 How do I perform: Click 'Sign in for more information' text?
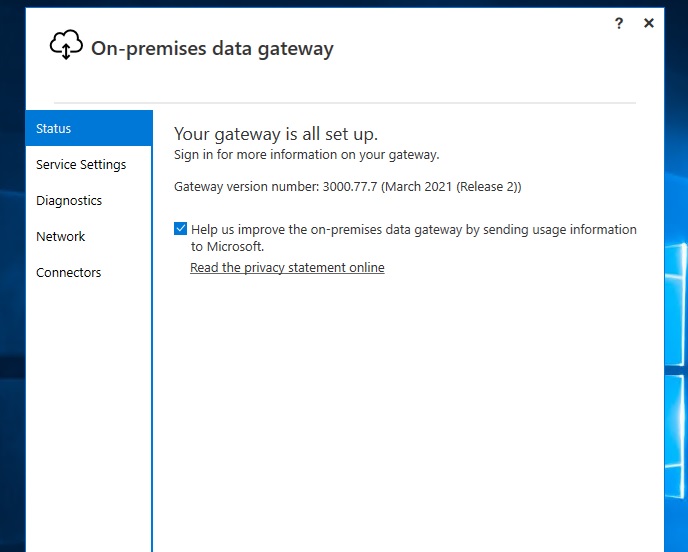click(306, 155)
